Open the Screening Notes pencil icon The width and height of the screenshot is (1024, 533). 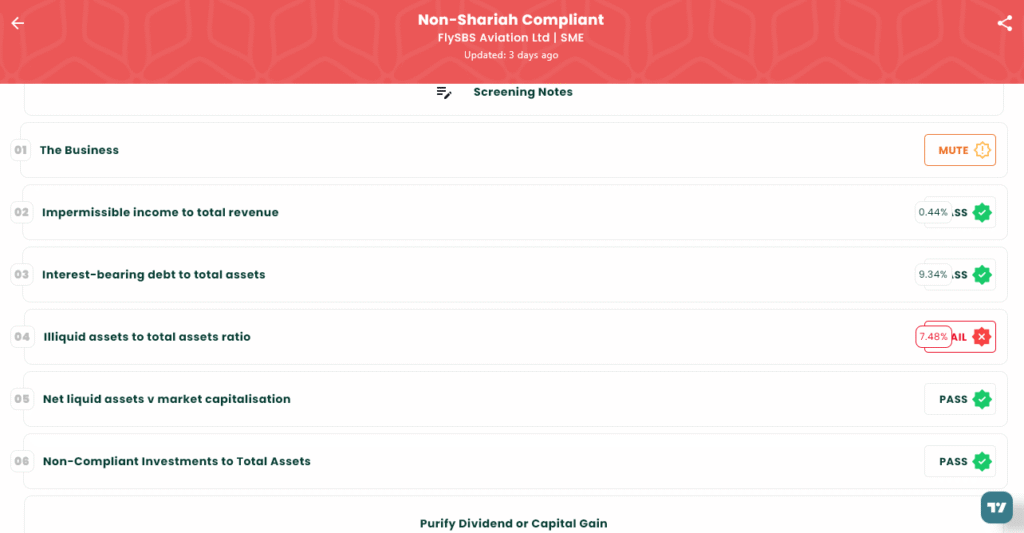click(444, 93)
